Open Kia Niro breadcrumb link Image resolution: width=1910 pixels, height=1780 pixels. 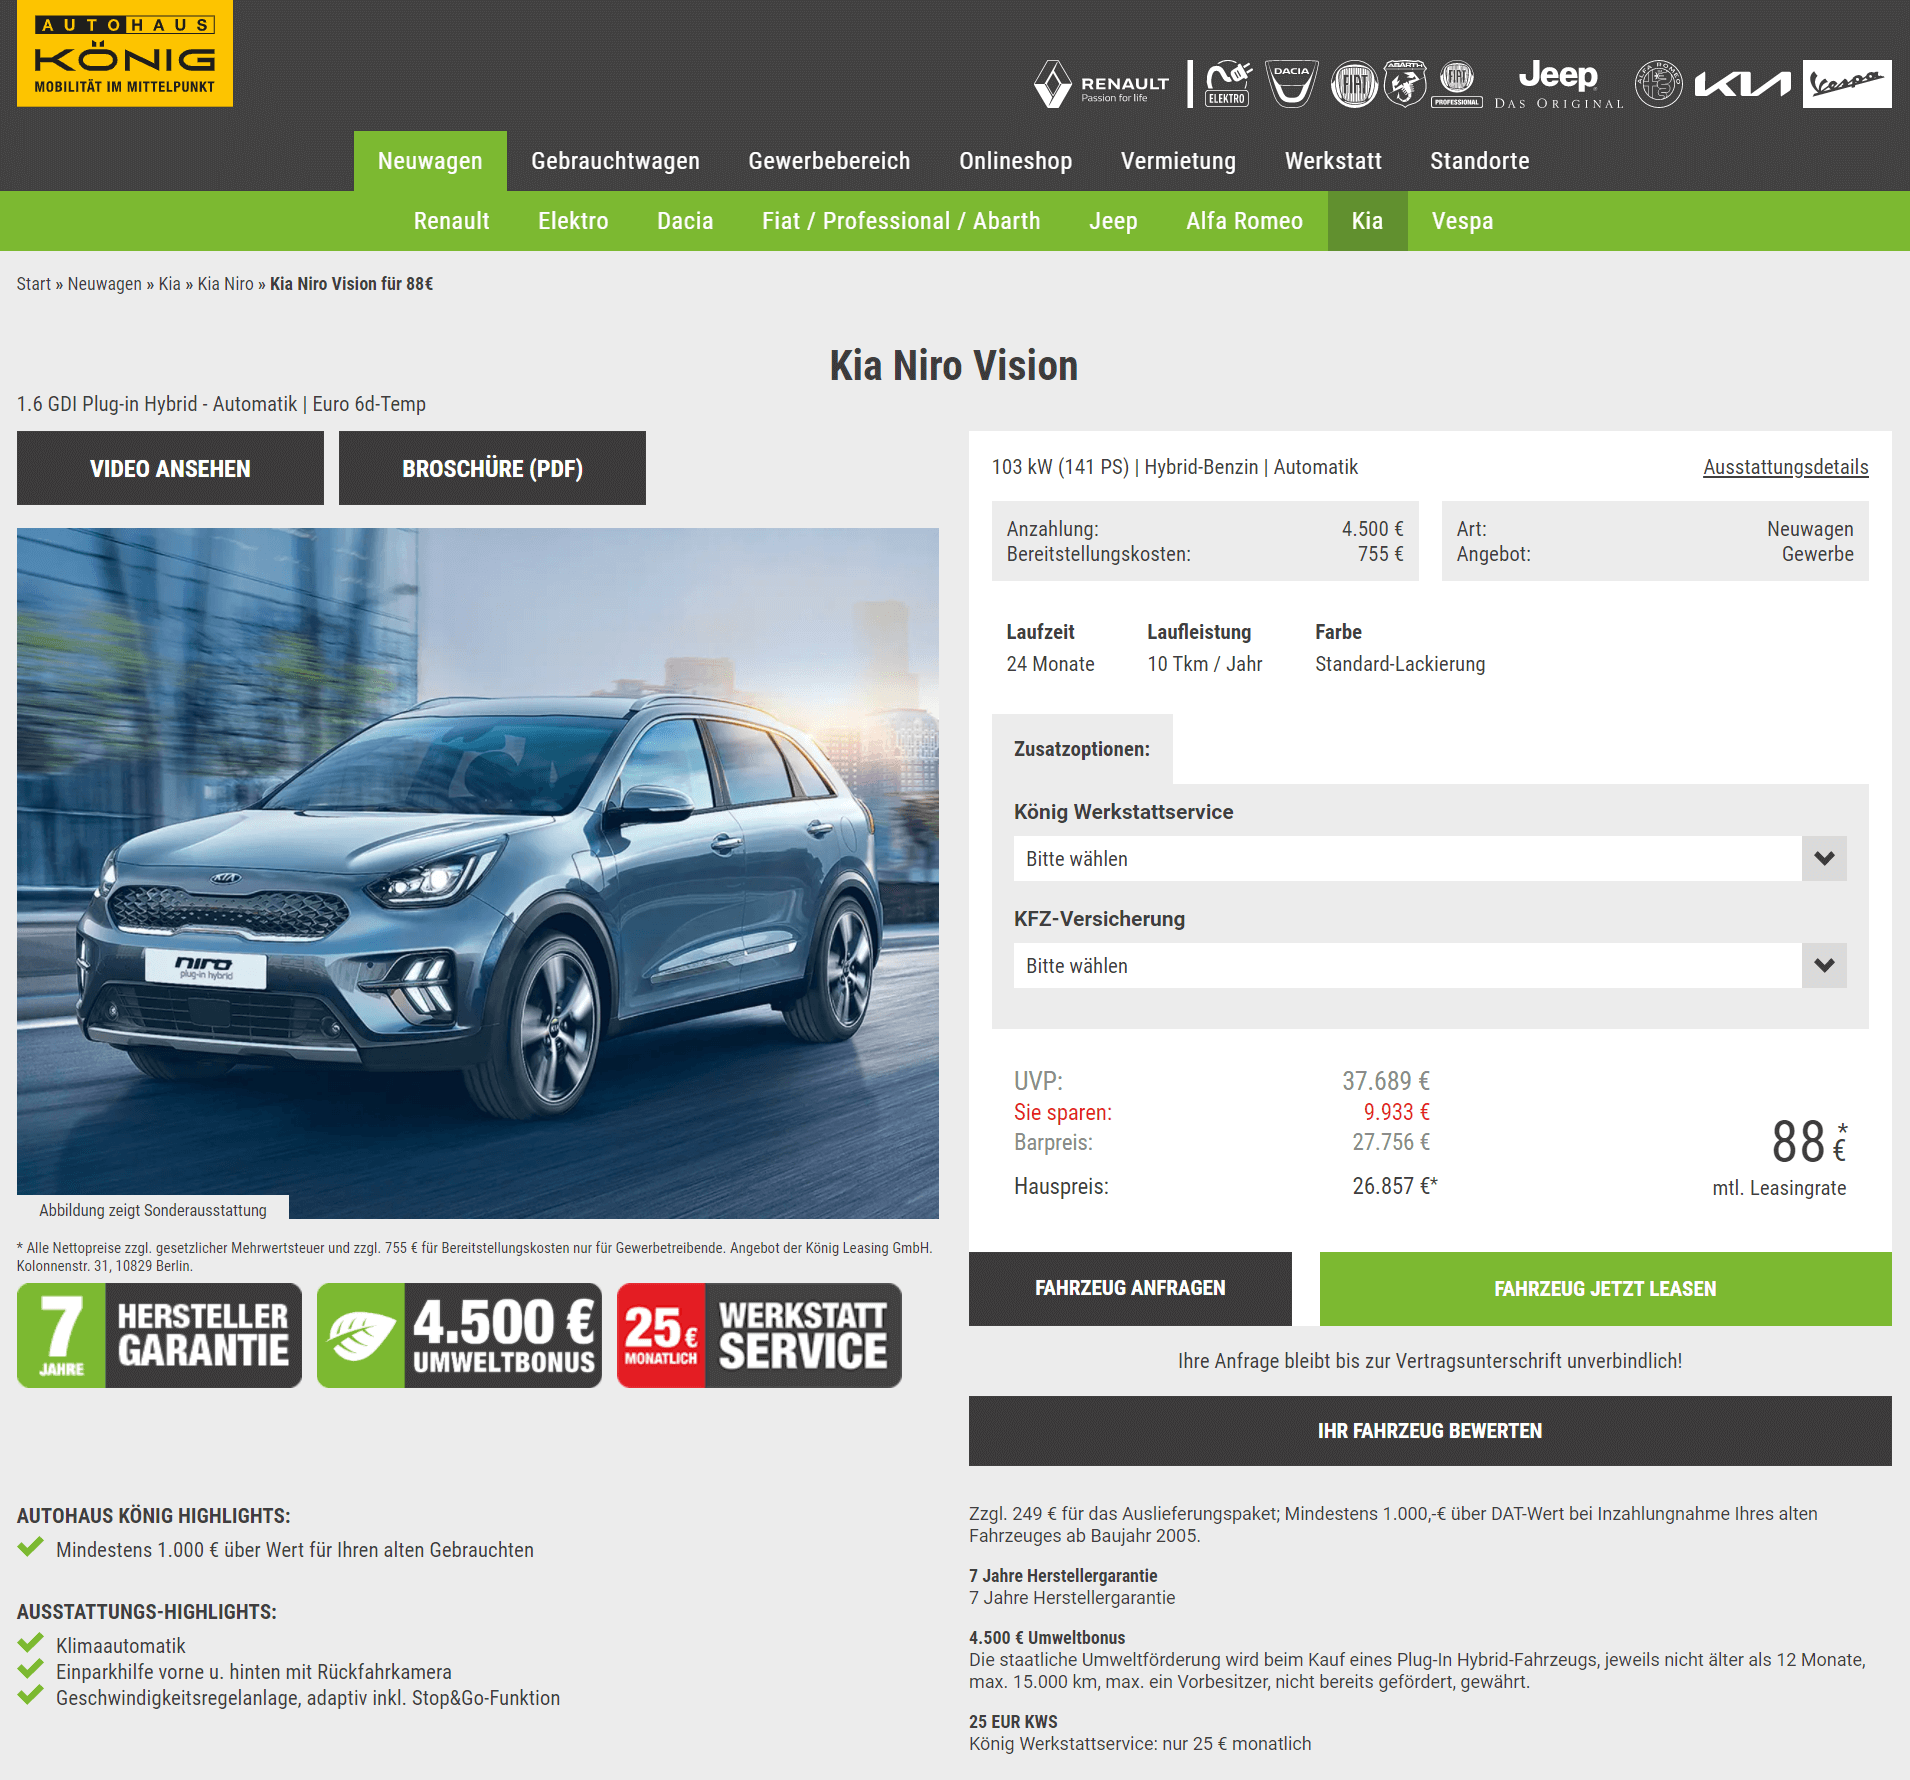(x=226, y=284)
